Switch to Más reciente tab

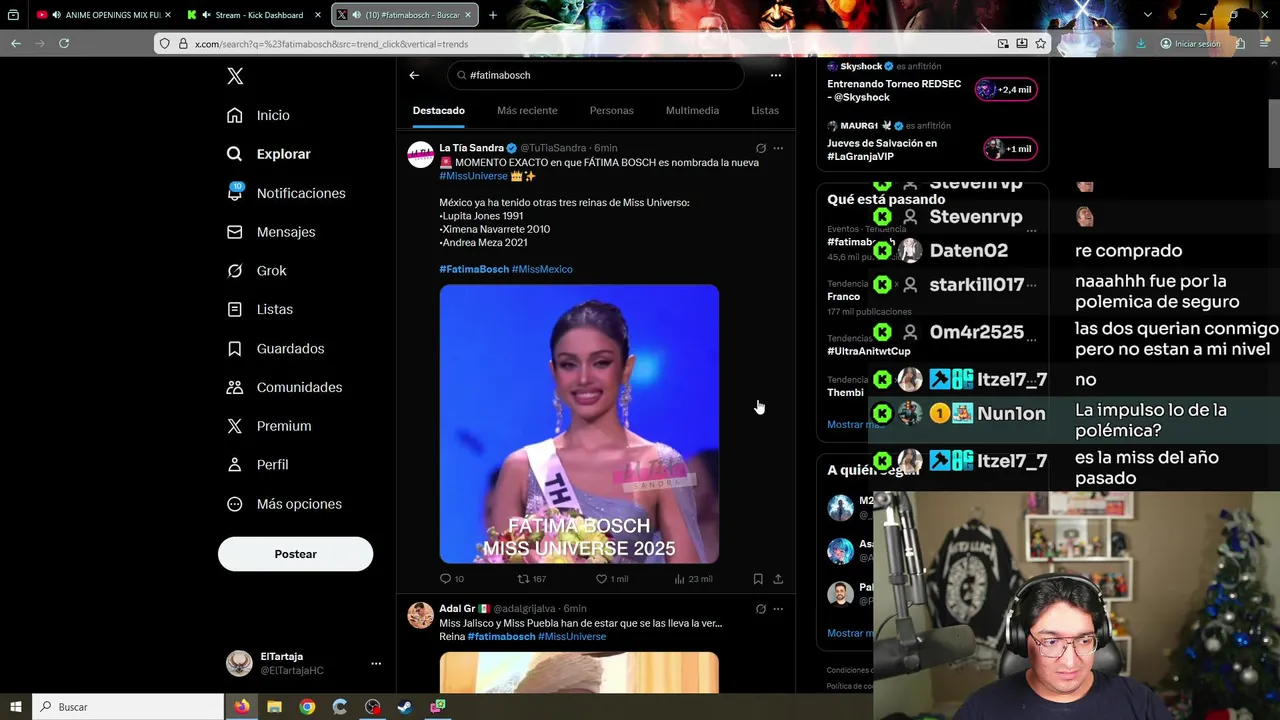coord(527,111)
